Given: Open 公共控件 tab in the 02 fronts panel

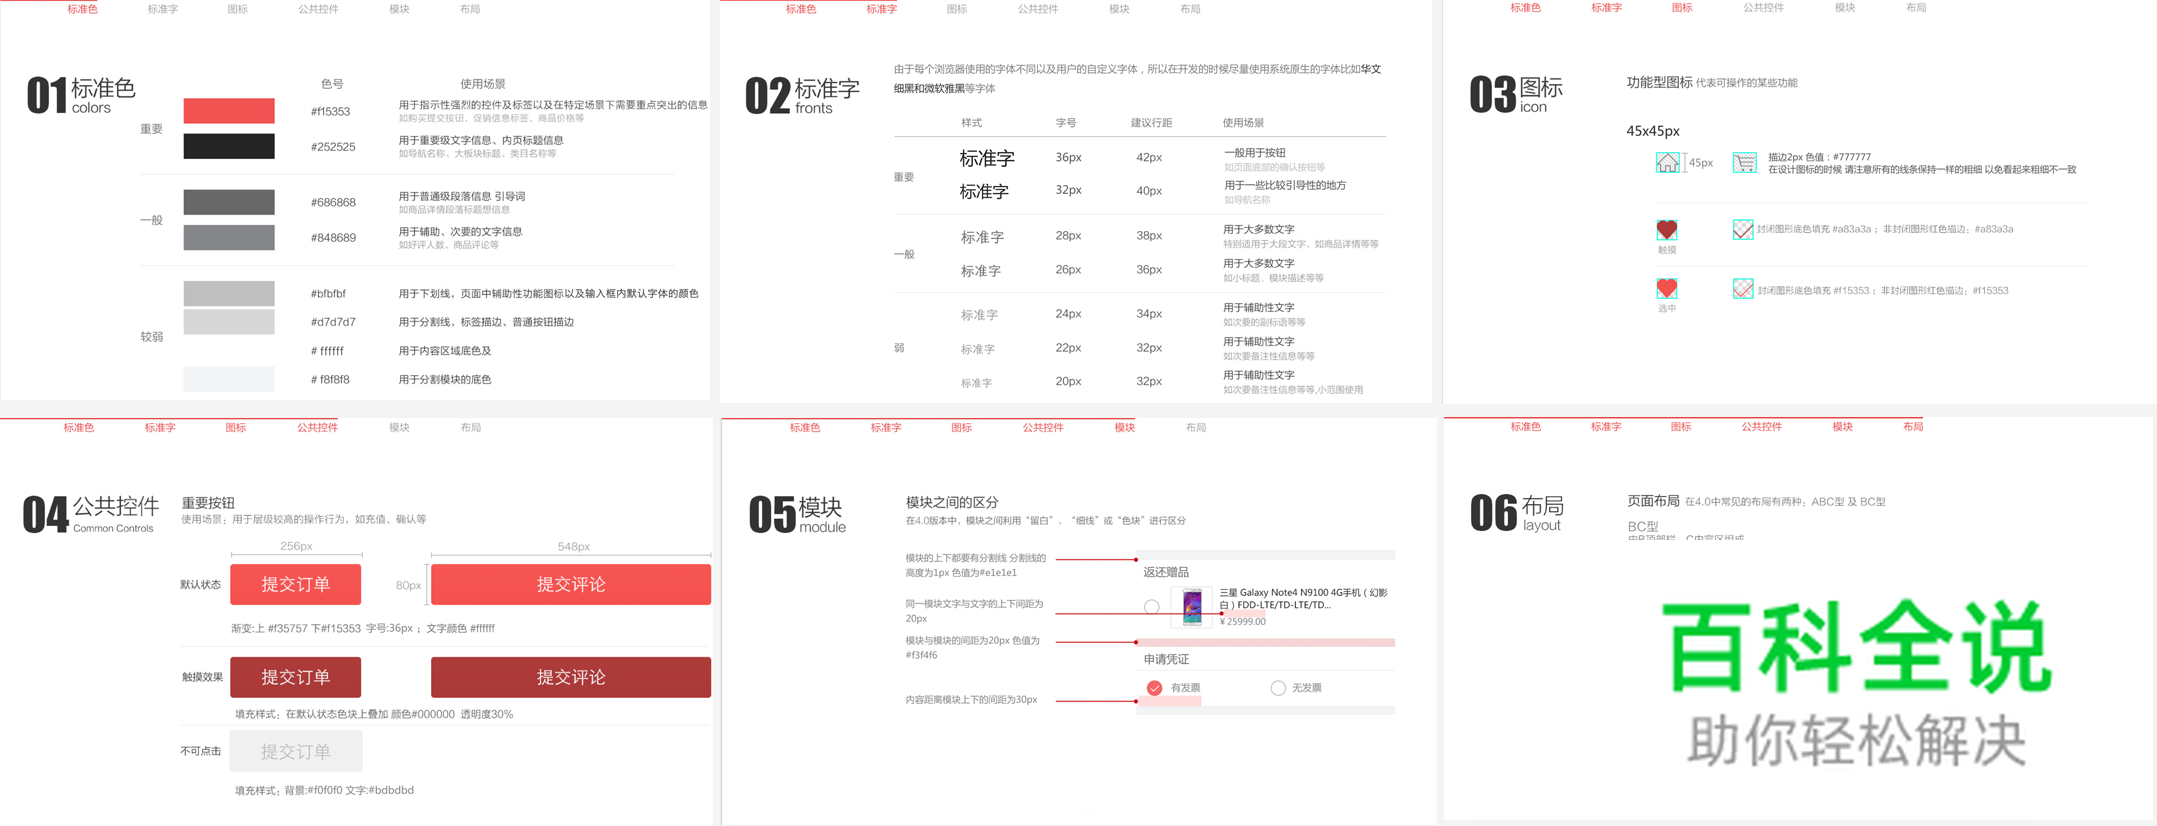Looking at the screenshot, I should 1038,9.
